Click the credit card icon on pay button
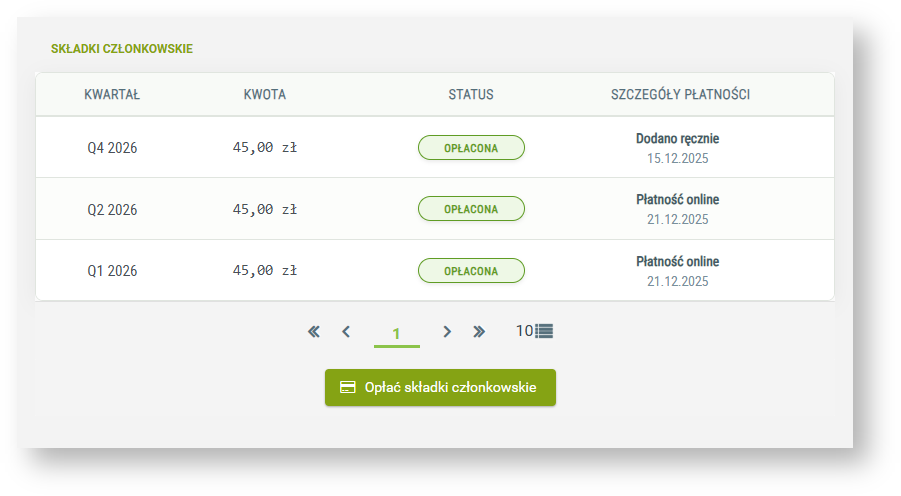Screen dimensions: 901x496 tap(348, 388)
